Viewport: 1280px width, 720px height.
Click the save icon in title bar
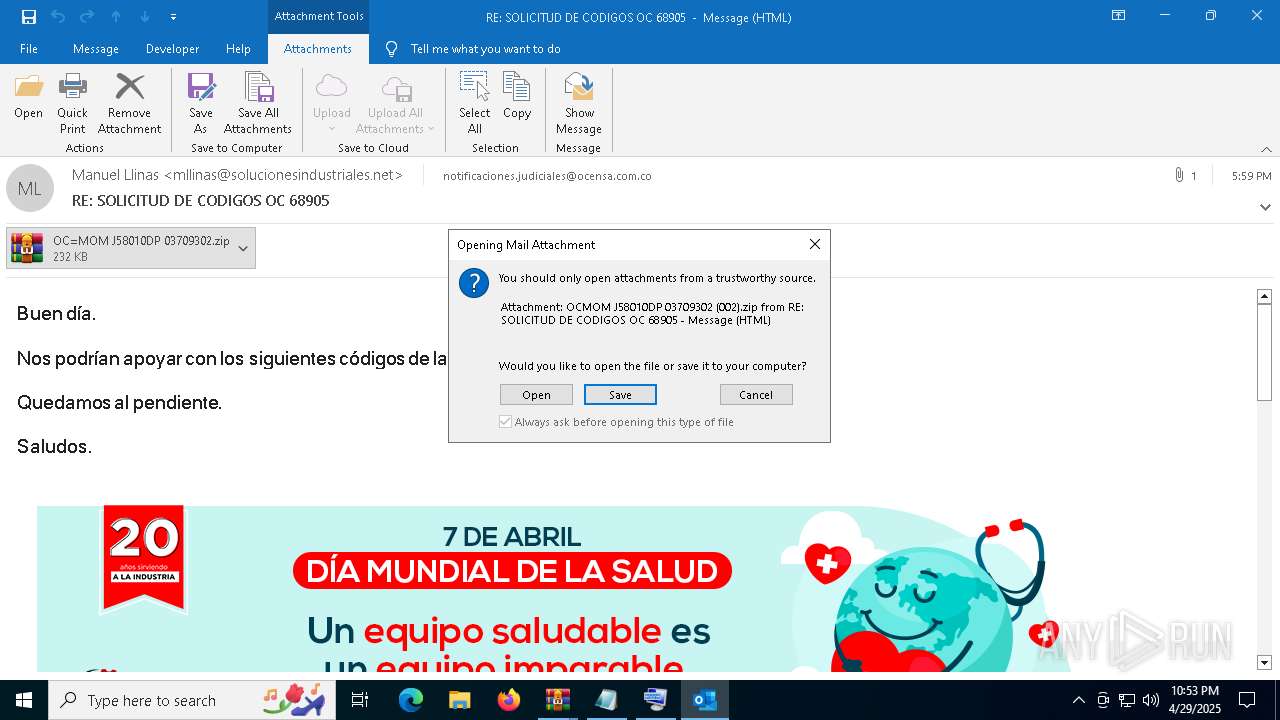click(x=29, y=17)
